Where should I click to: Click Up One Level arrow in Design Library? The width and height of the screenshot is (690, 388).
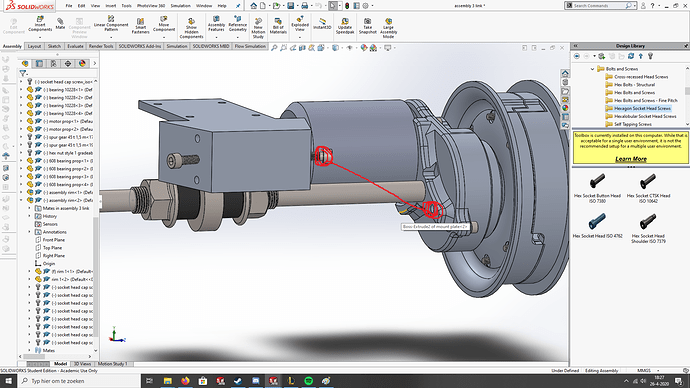(x=641, y=56)
